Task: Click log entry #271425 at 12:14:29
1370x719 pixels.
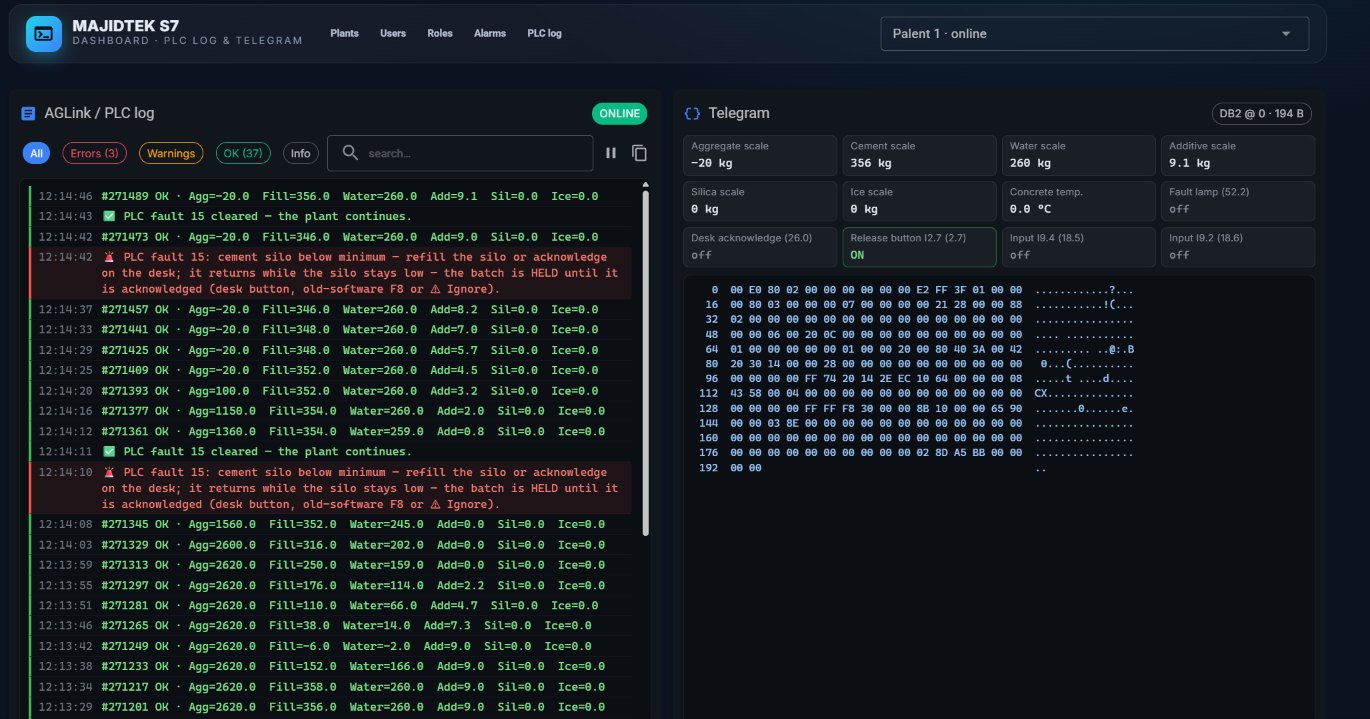Action: pyautogui.click(x=330, y=350)
